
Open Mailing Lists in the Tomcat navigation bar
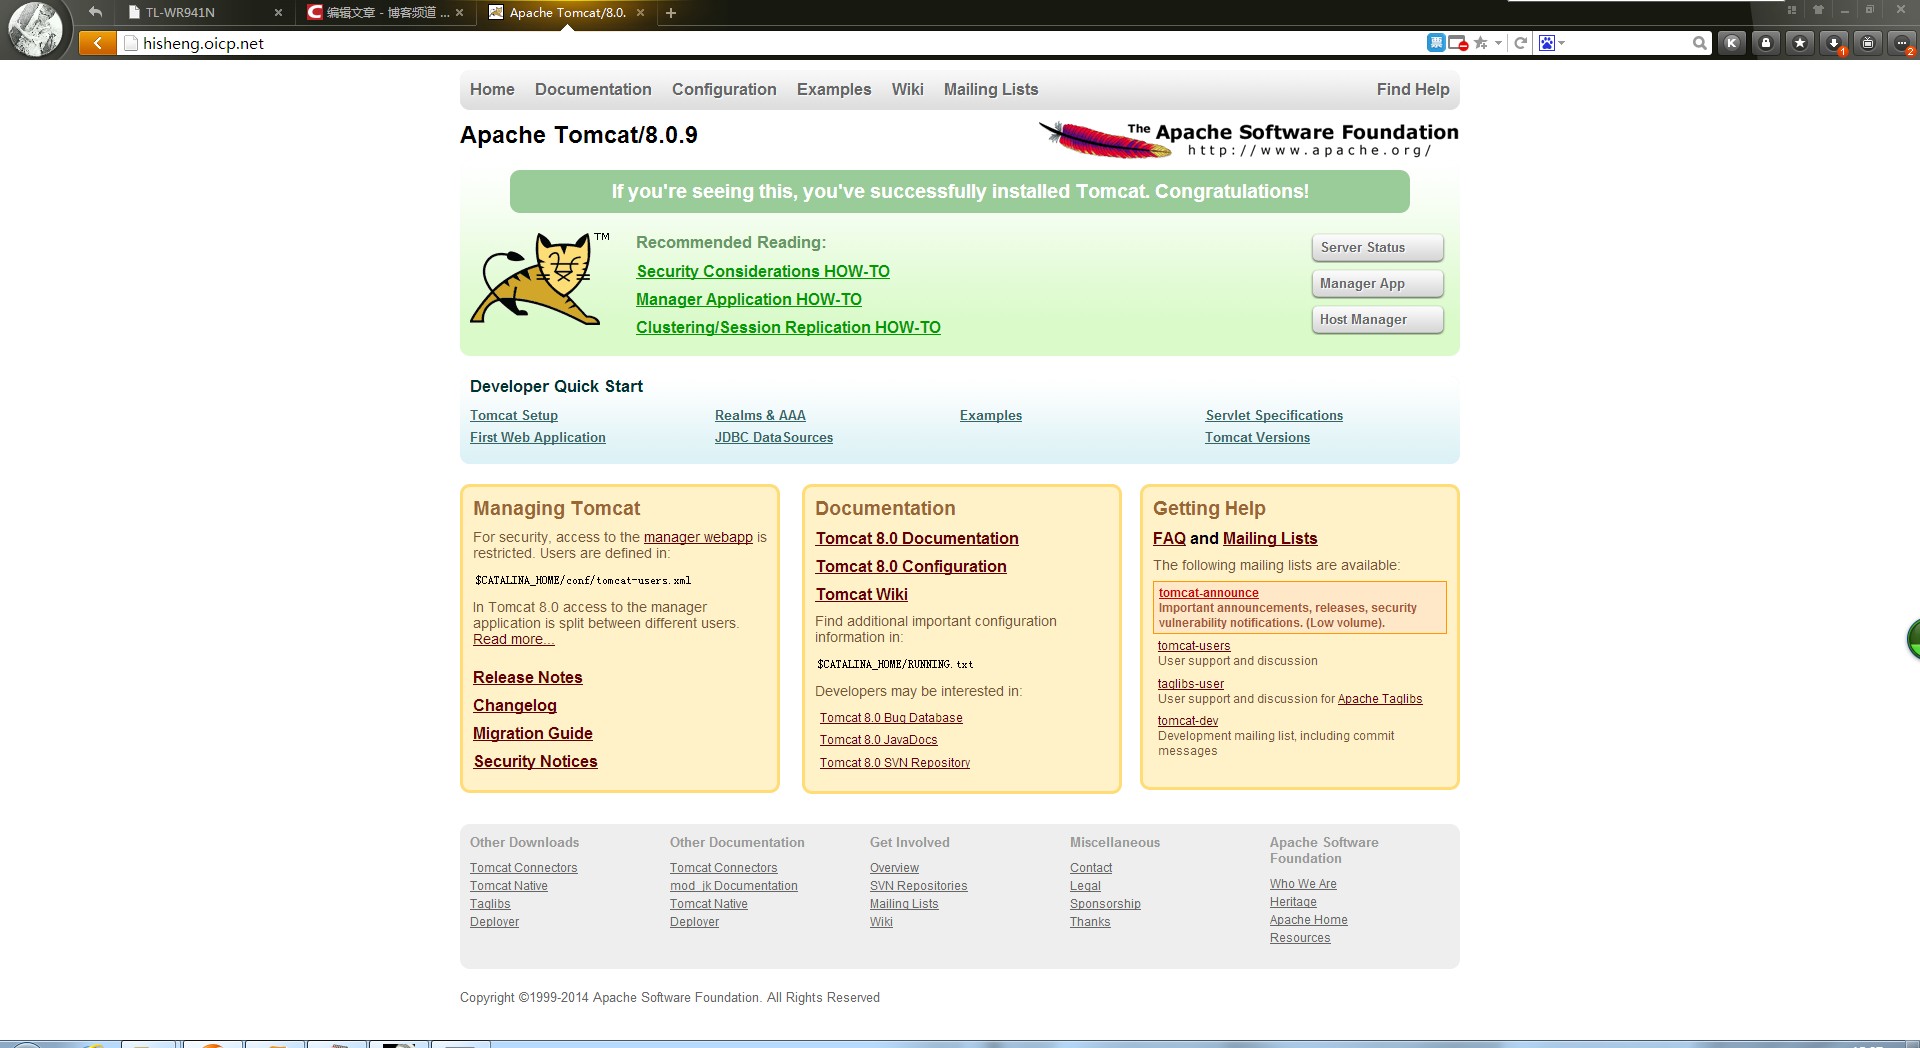991,89
